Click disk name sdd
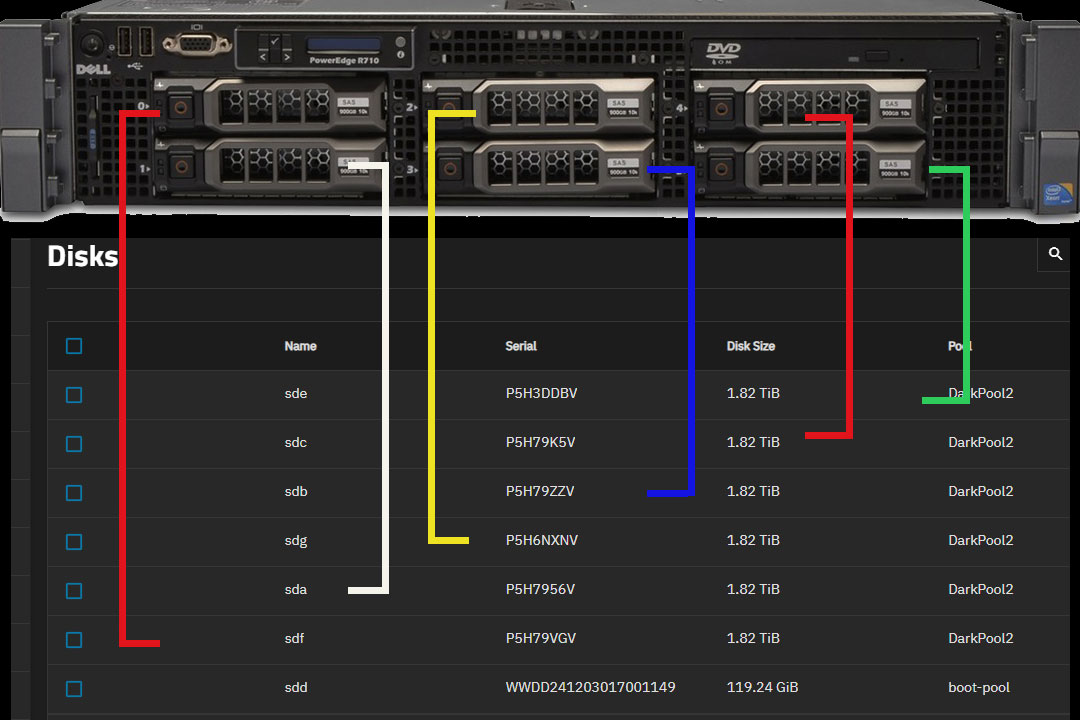 (295, 687)
